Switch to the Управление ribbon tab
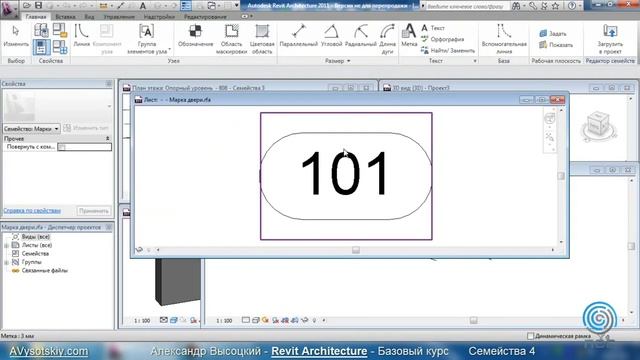640x360 pixels. tap(119, 17)
